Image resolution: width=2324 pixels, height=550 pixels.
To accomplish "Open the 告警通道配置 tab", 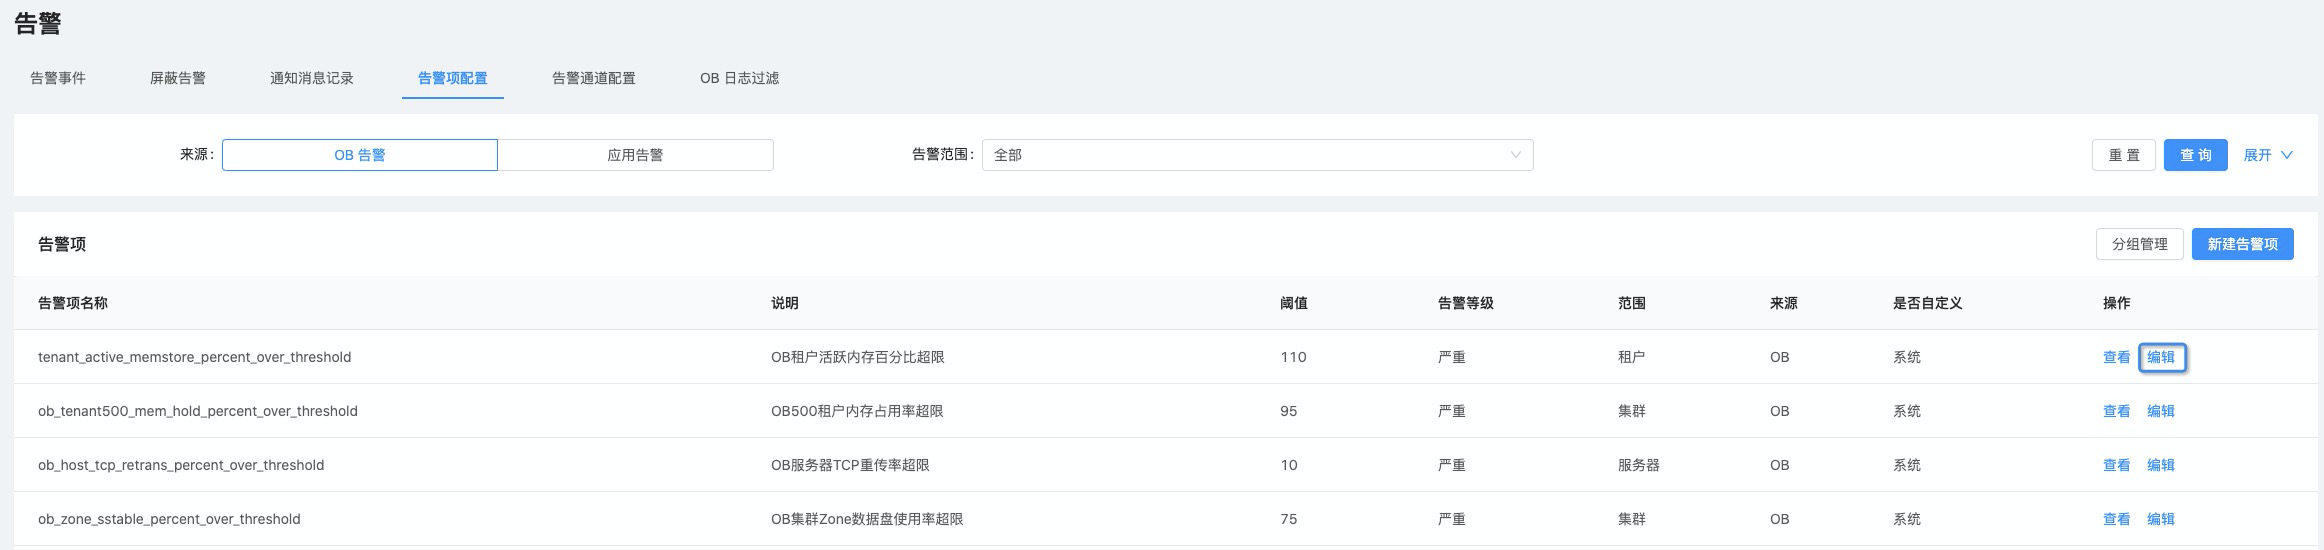I will click(x=594, y=78).
